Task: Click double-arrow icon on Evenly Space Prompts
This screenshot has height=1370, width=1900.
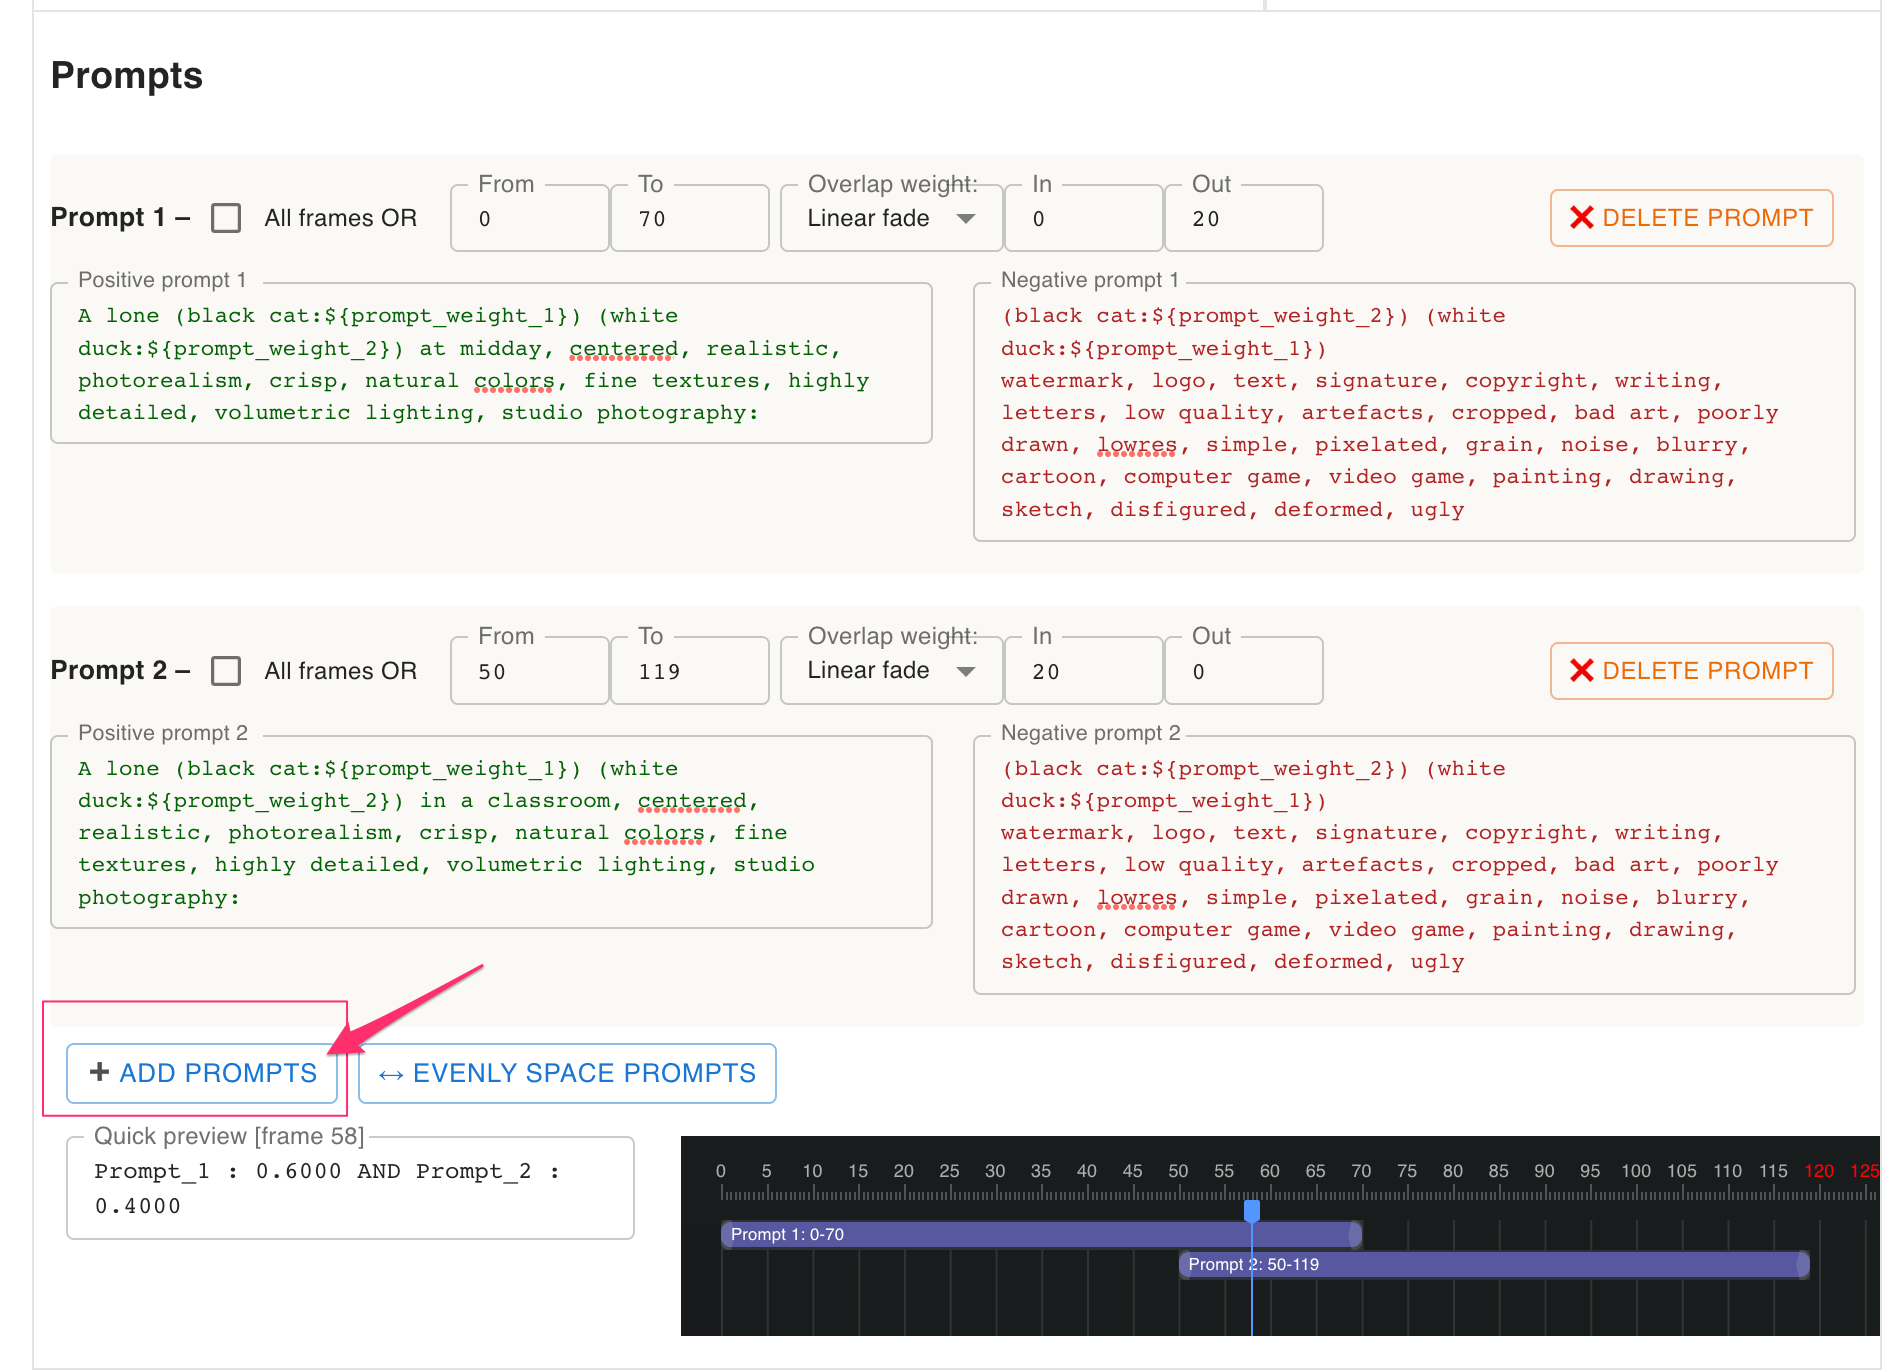Action: point(391,1075)
